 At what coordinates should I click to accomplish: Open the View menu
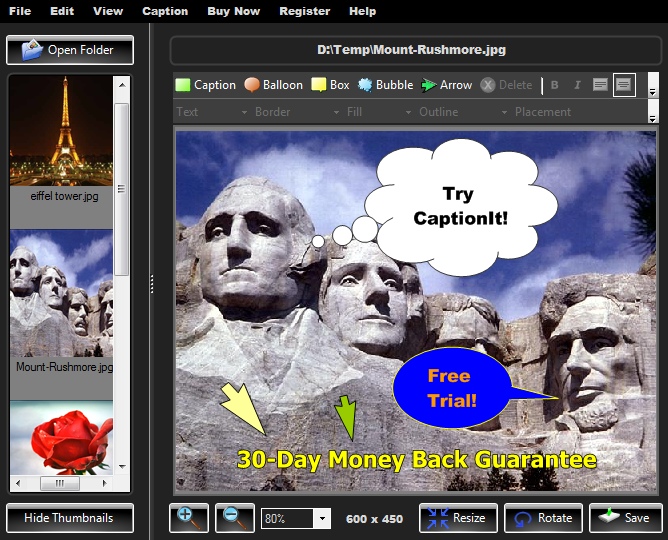(x=108, y=11)
